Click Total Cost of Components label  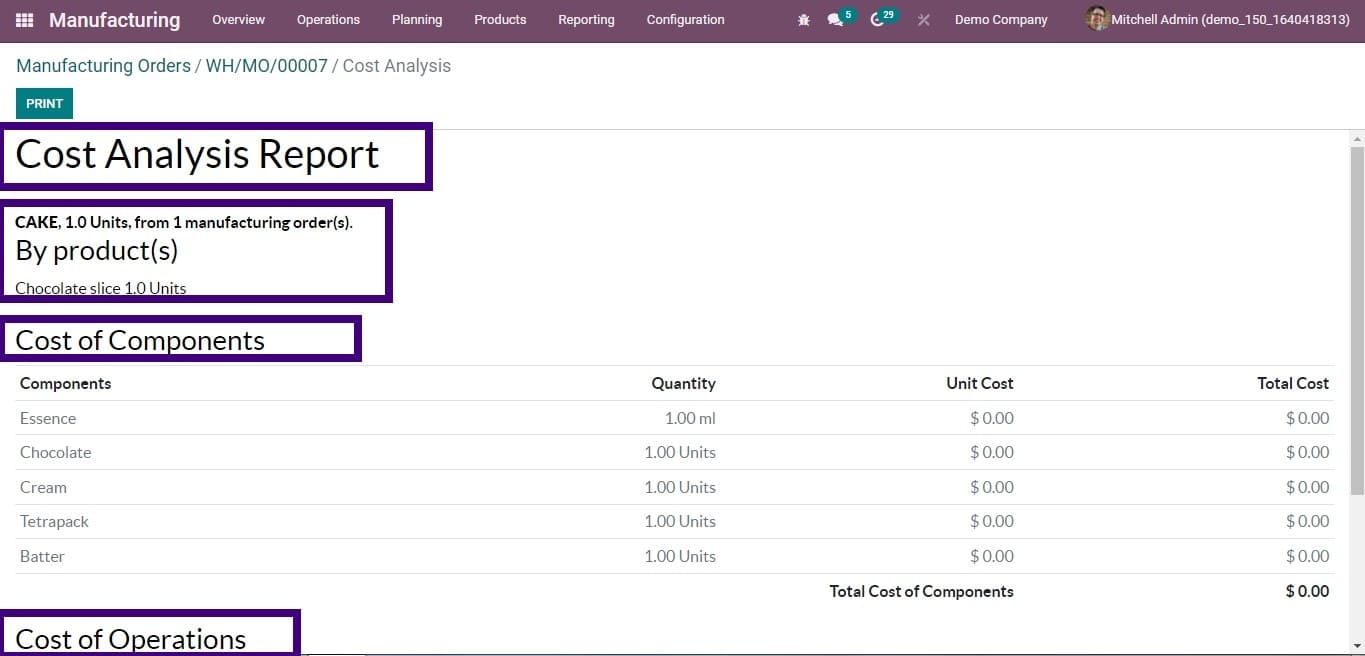(x=921, y=592)
